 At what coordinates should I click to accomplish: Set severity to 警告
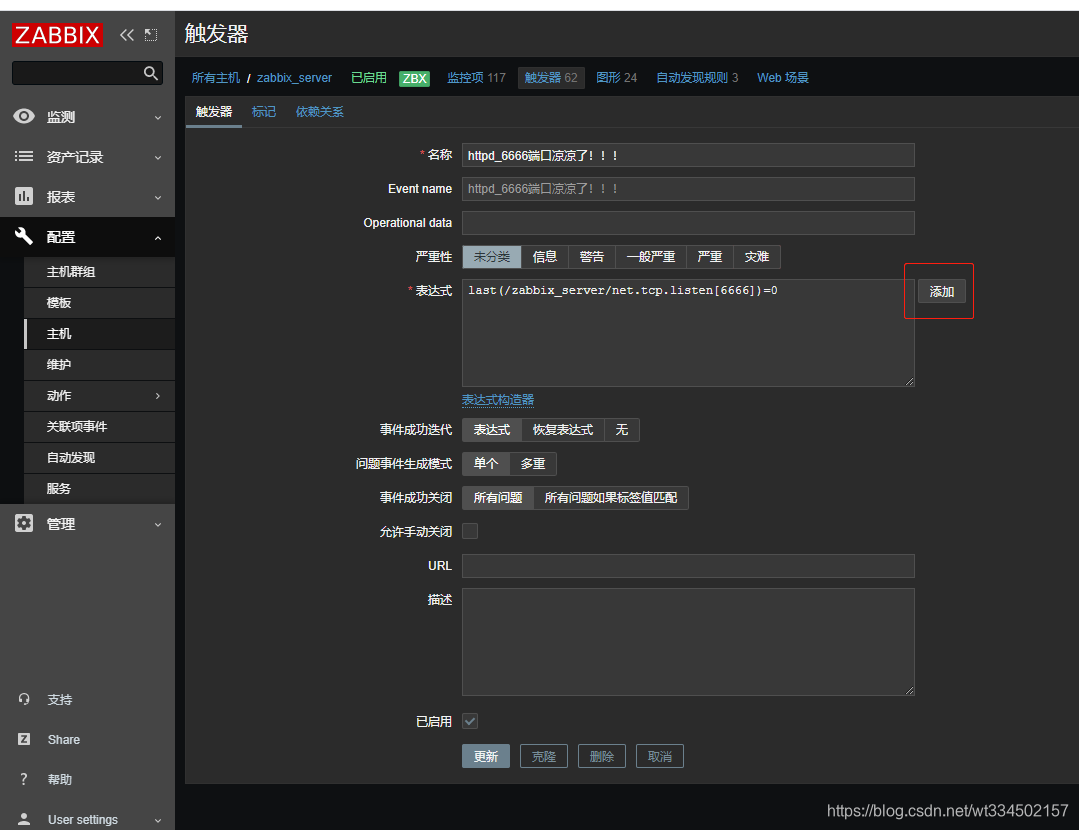(592, 257)
